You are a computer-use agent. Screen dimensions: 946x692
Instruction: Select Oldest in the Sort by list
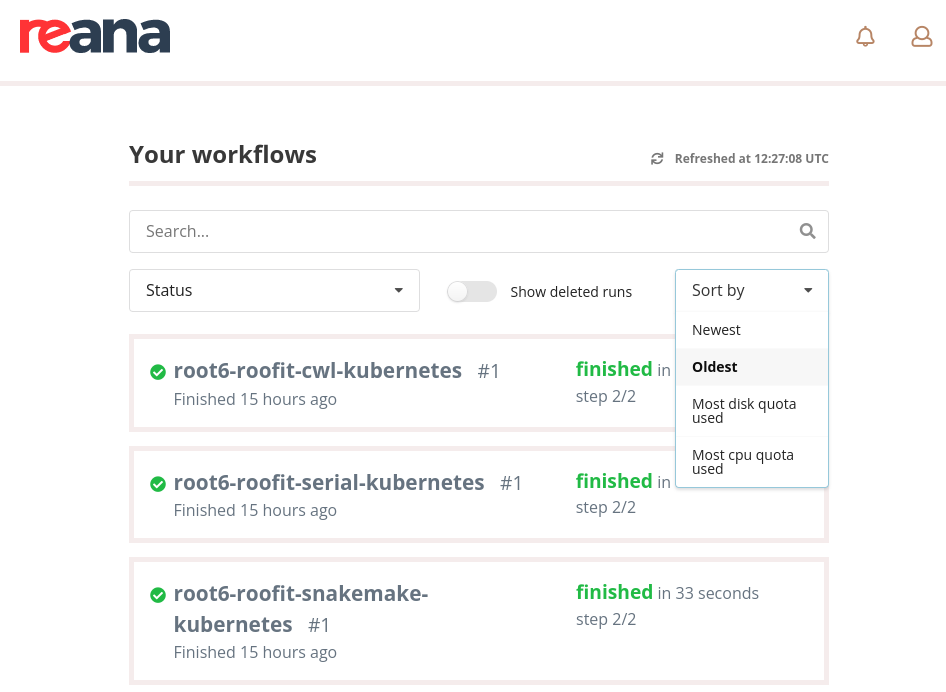714,366
